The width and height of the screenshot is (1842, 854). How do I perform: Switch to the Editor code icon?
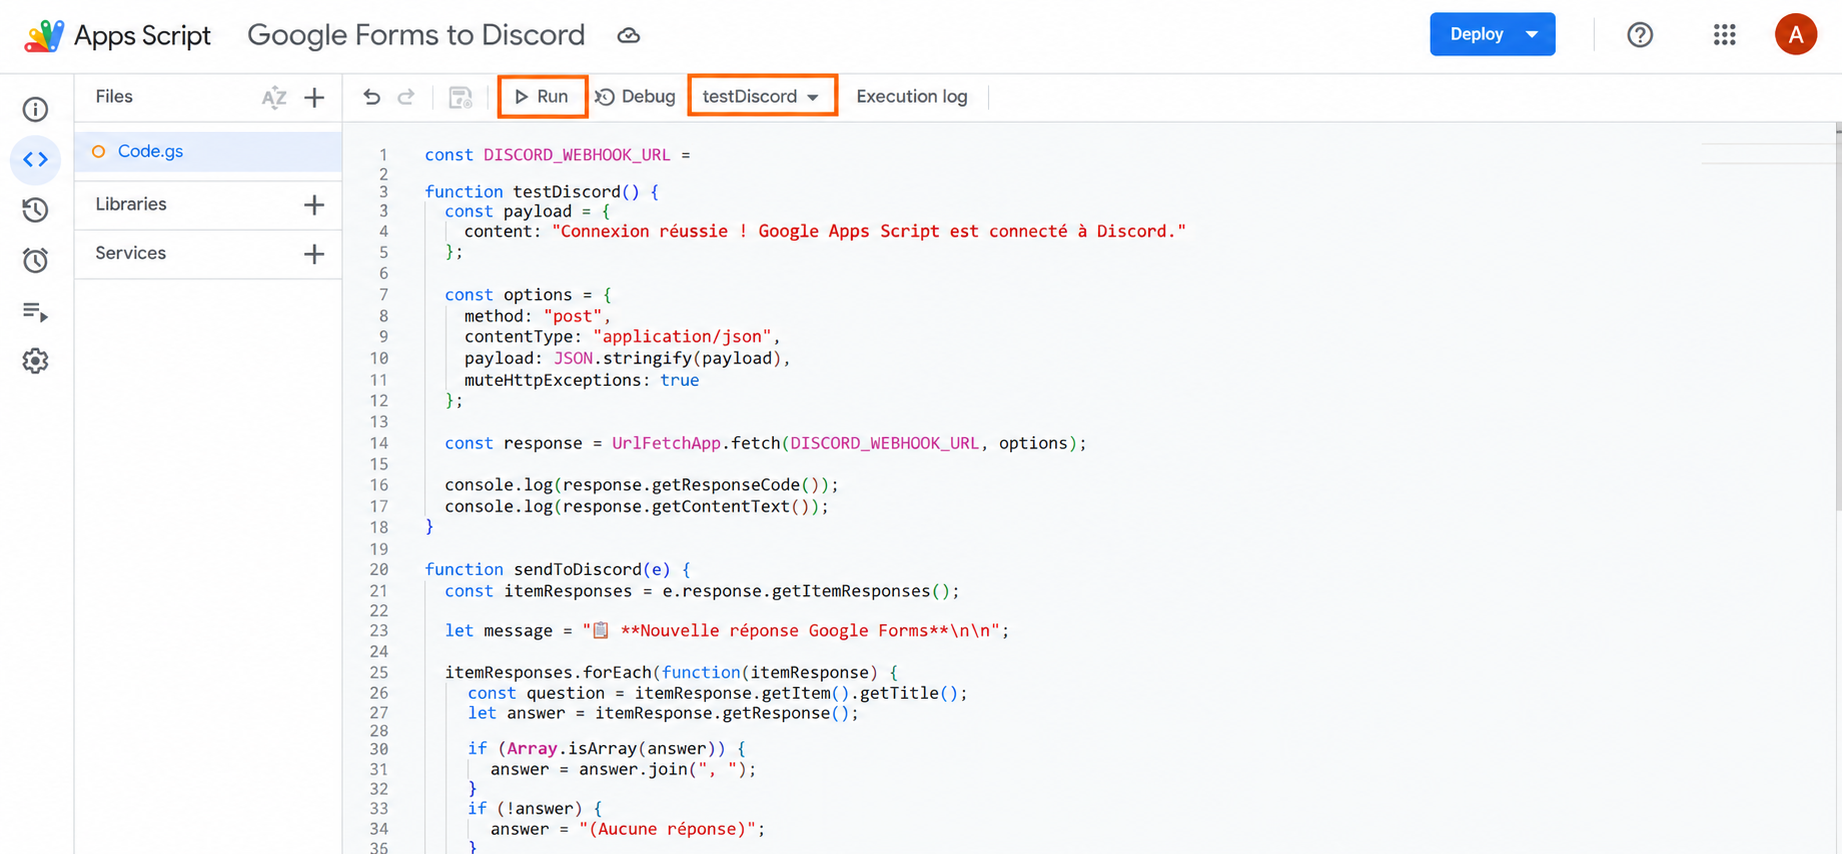point(35,159)
